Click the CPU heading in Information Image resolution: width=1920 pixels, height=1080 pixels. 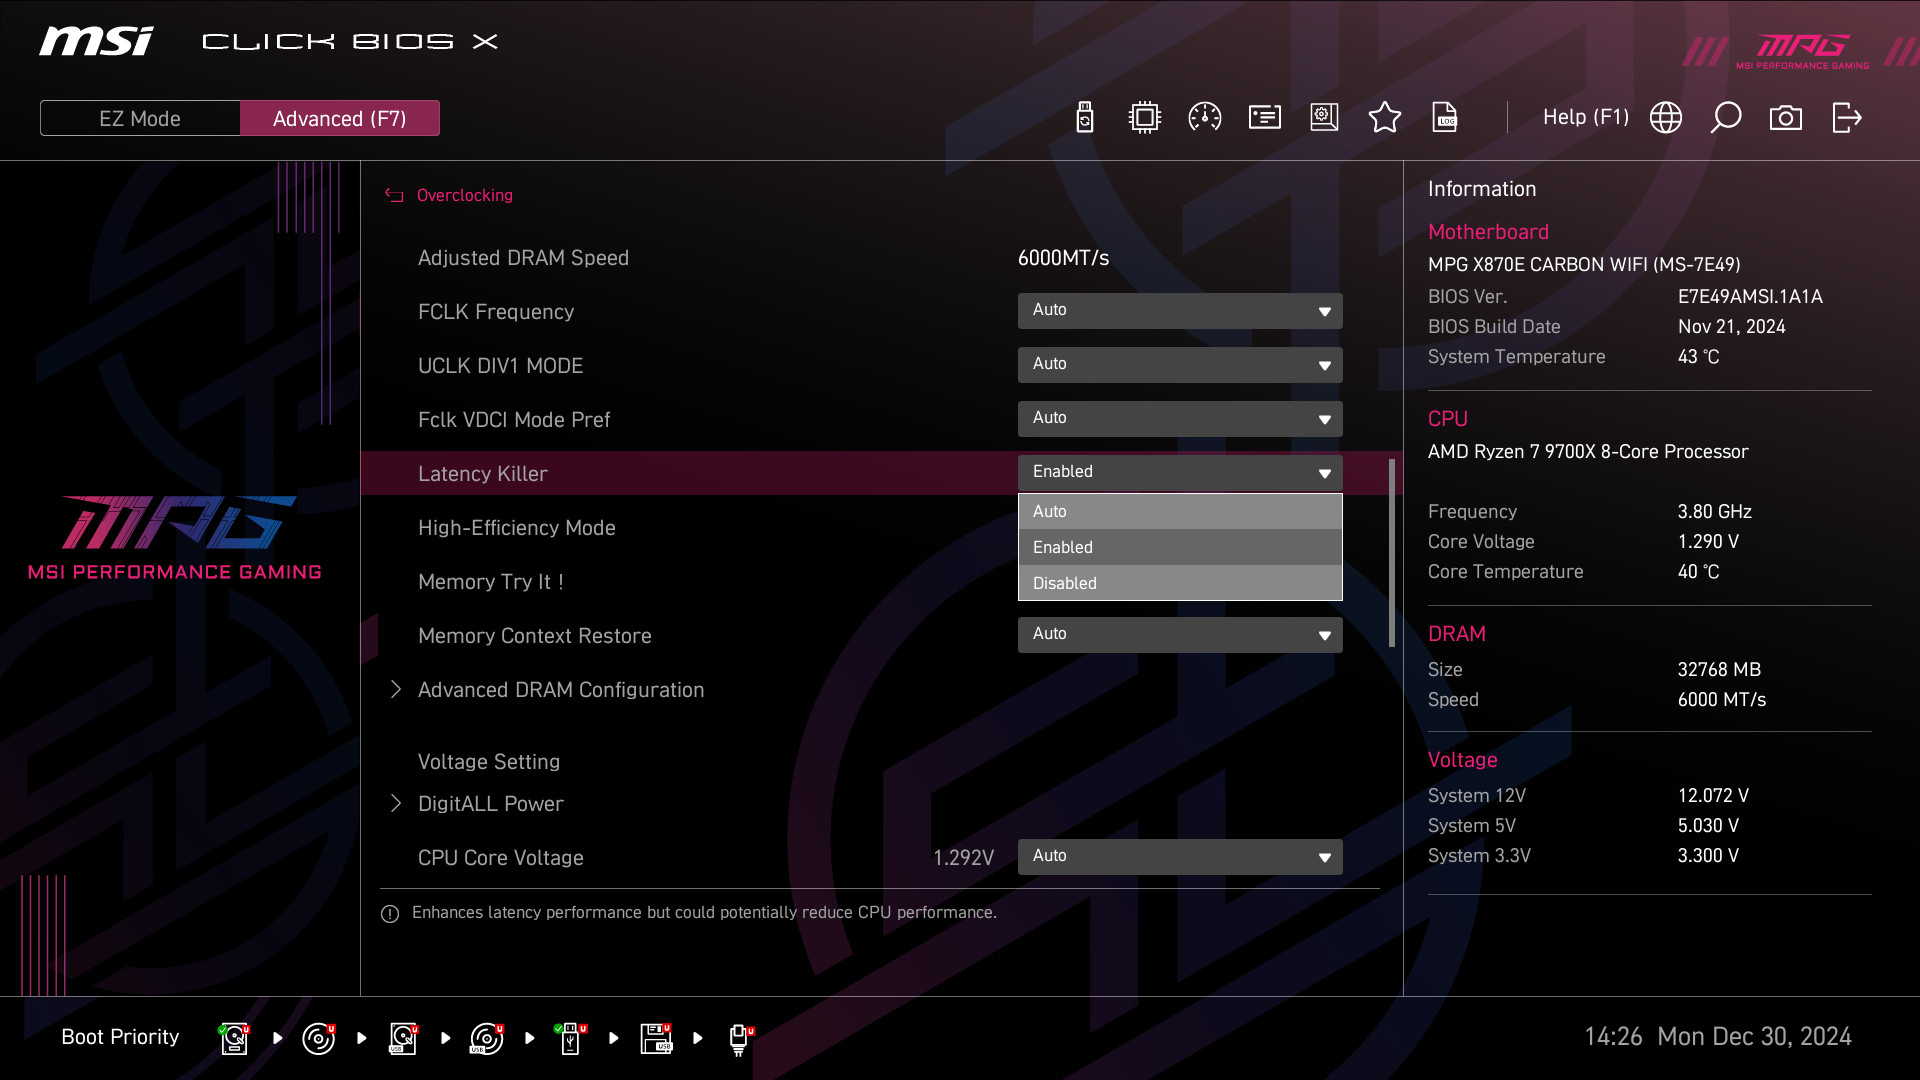(x=1447, y=419)
